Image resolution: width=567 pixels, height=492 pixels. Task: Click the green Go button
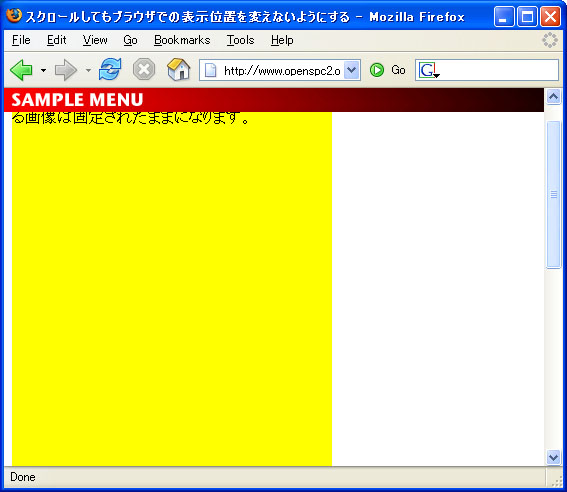tap(387, 70)
